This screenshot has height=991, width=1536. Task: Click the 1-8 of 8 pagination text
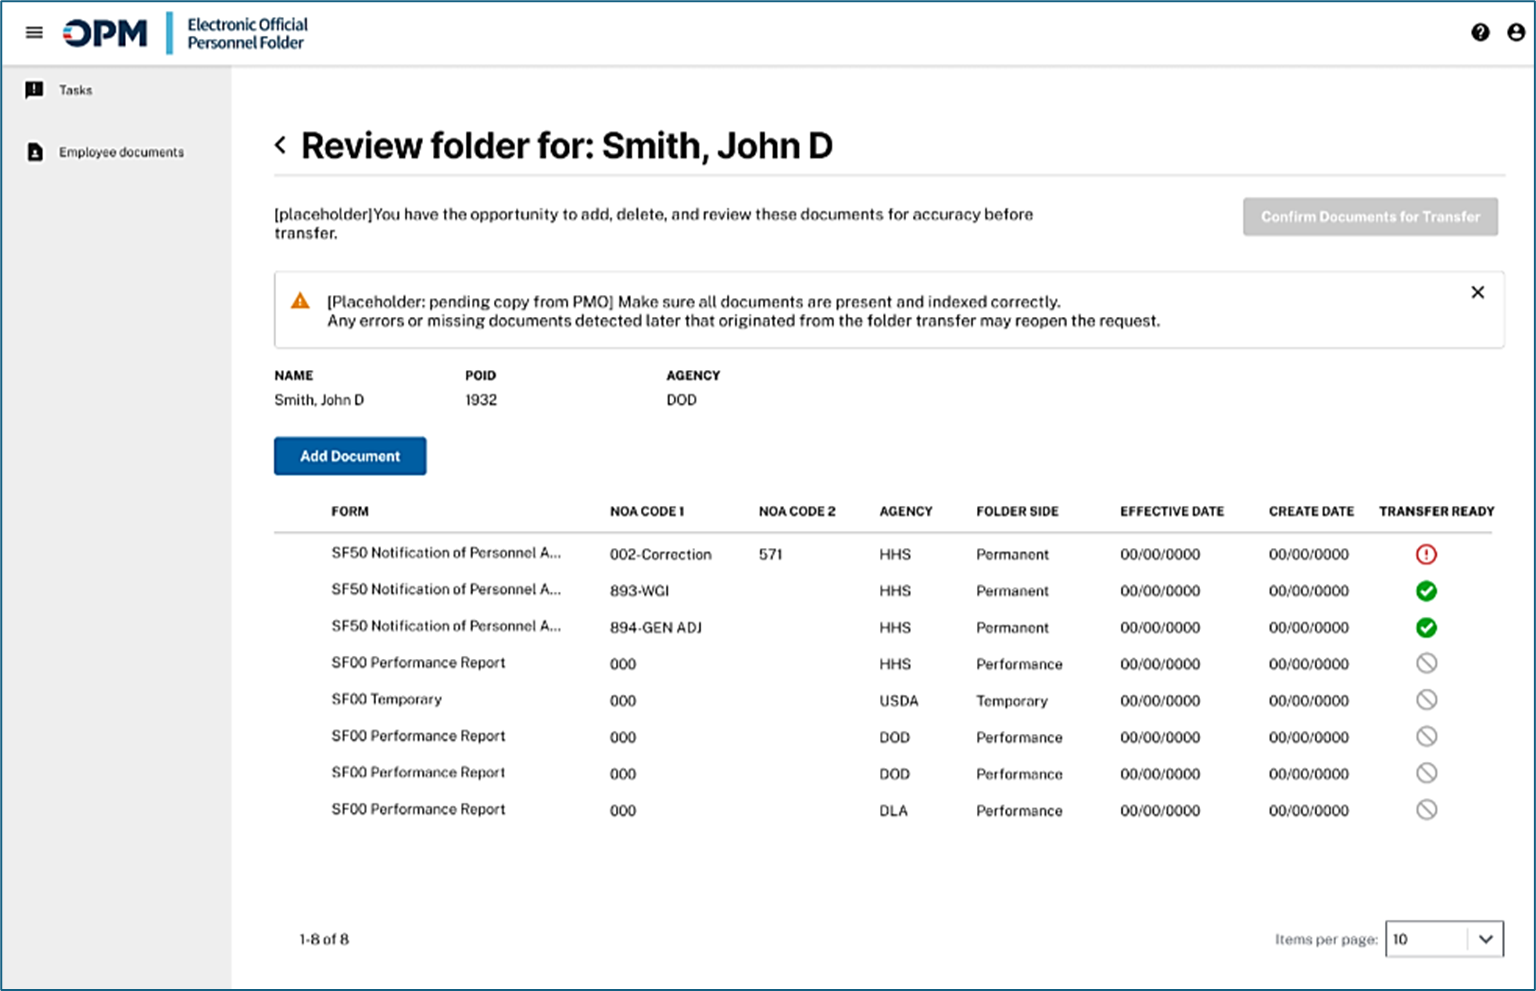click(x=324, y=939)
